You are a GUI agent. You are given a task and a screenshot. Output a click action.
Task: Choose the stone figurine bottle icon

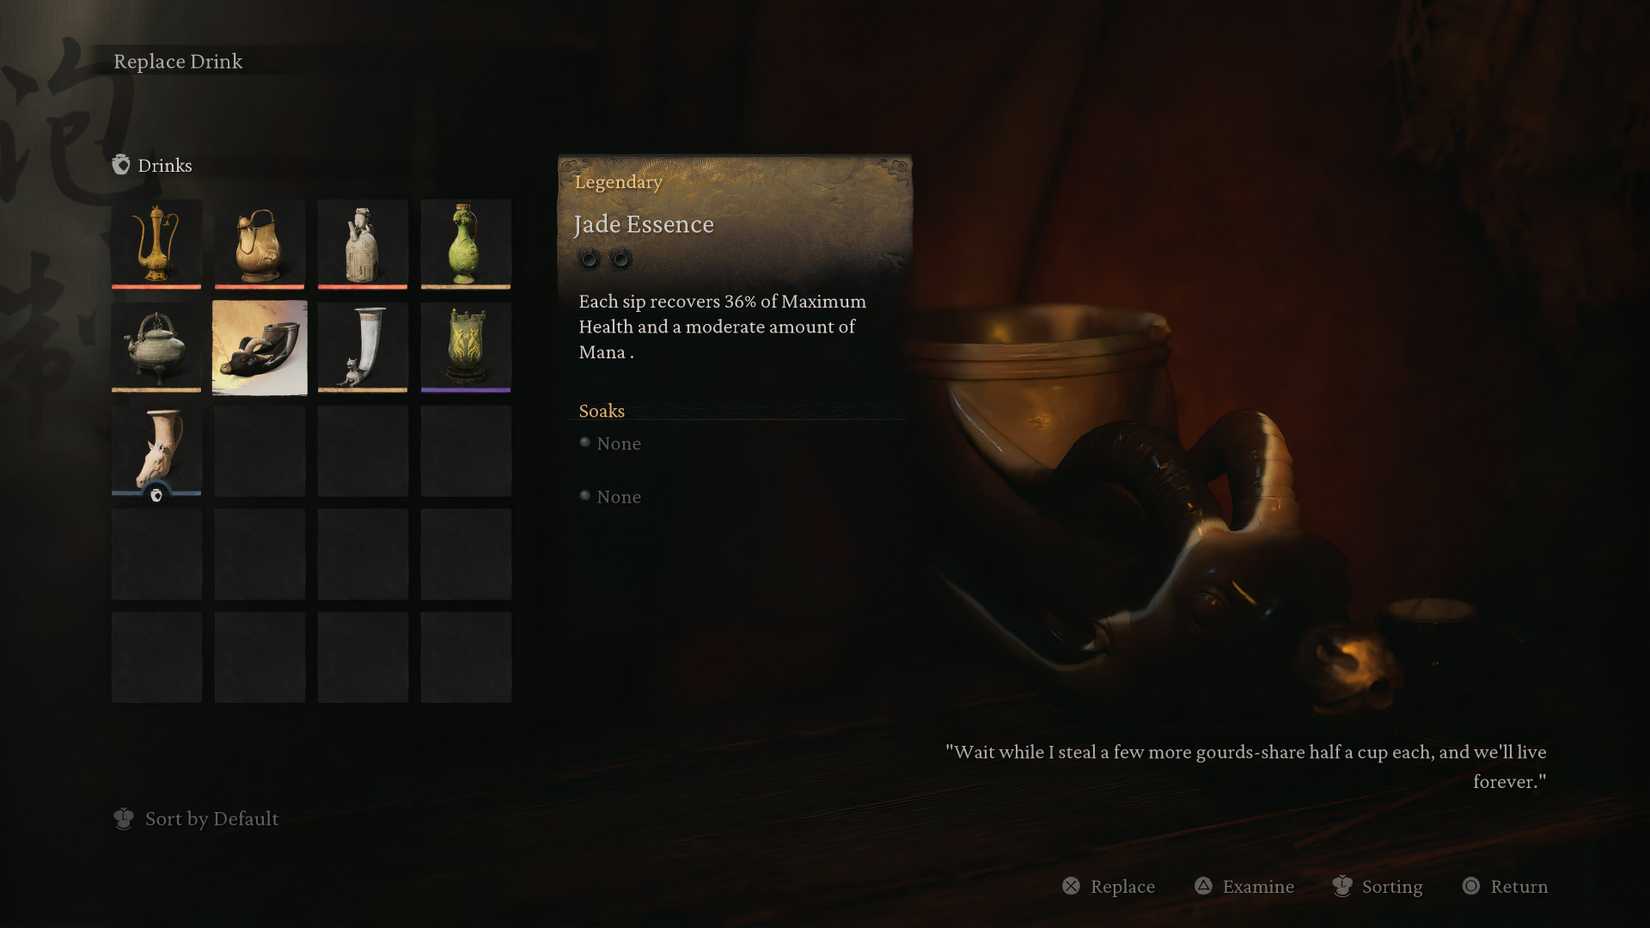pyautogui.click(x=362, y=244)
